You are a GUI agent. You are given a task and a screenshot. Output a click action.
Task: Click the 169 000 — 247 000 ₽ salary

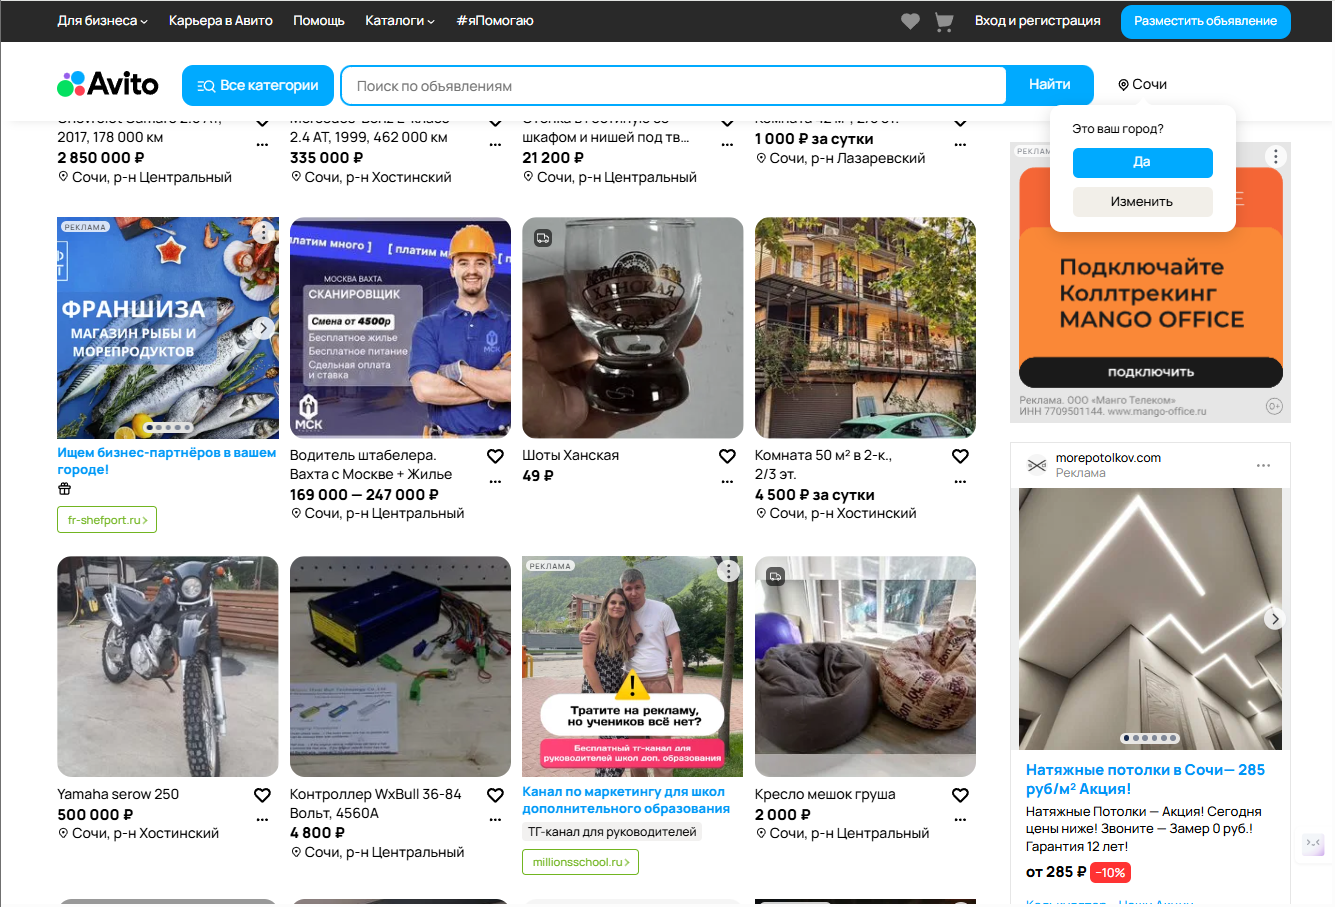point(364,495)
